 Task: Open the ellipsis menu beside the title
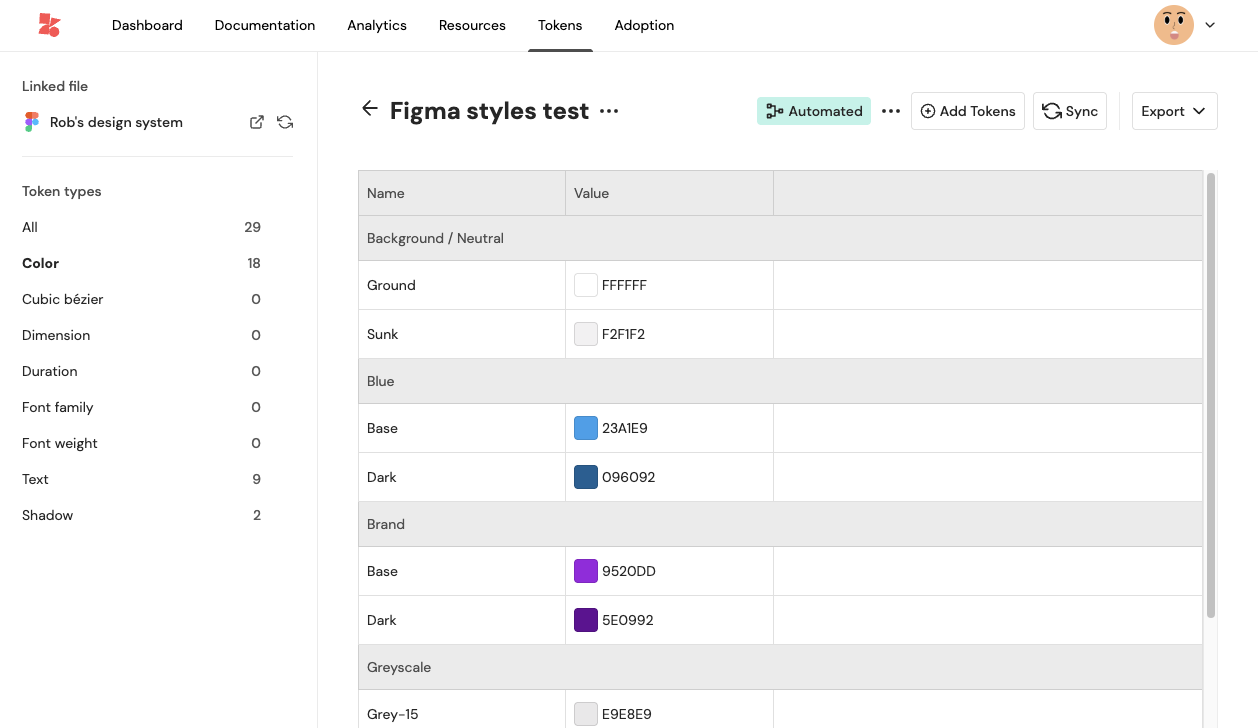pyautogui.click(x=609, y=111)
